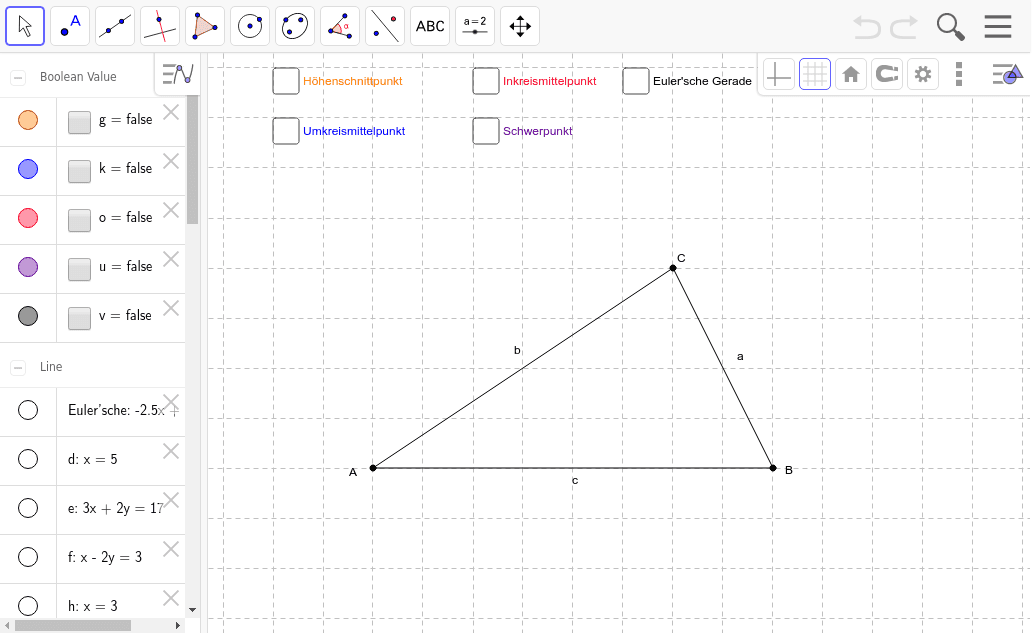Select the Angle tool
The width and height of the screenshot is (1032, 635).
340,26
